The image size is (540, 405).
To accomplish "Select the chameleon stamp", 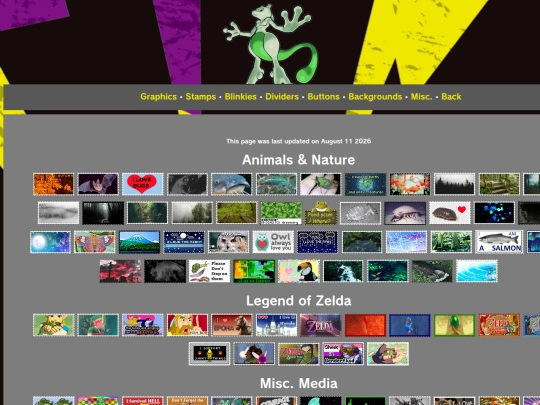I will coord(276,184).
